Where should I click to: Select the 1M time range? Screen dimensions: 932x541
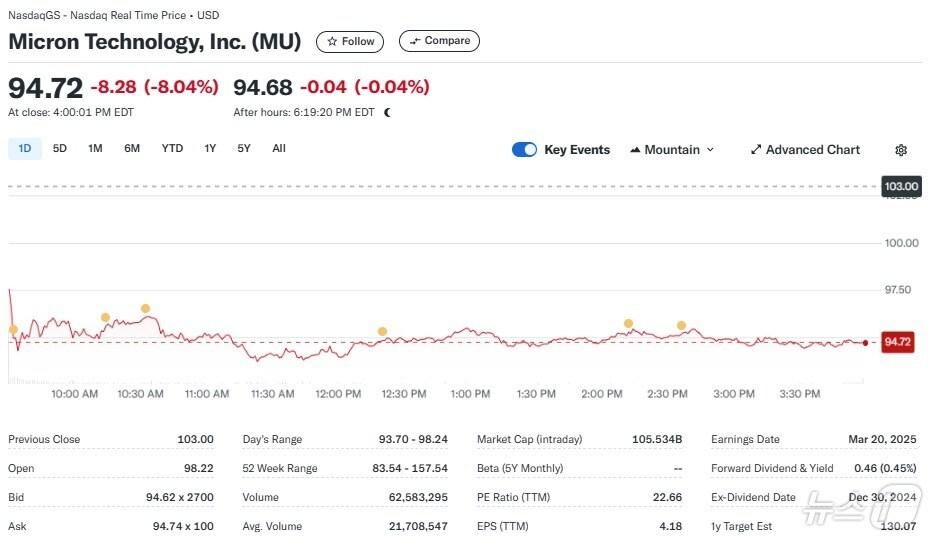95,149
